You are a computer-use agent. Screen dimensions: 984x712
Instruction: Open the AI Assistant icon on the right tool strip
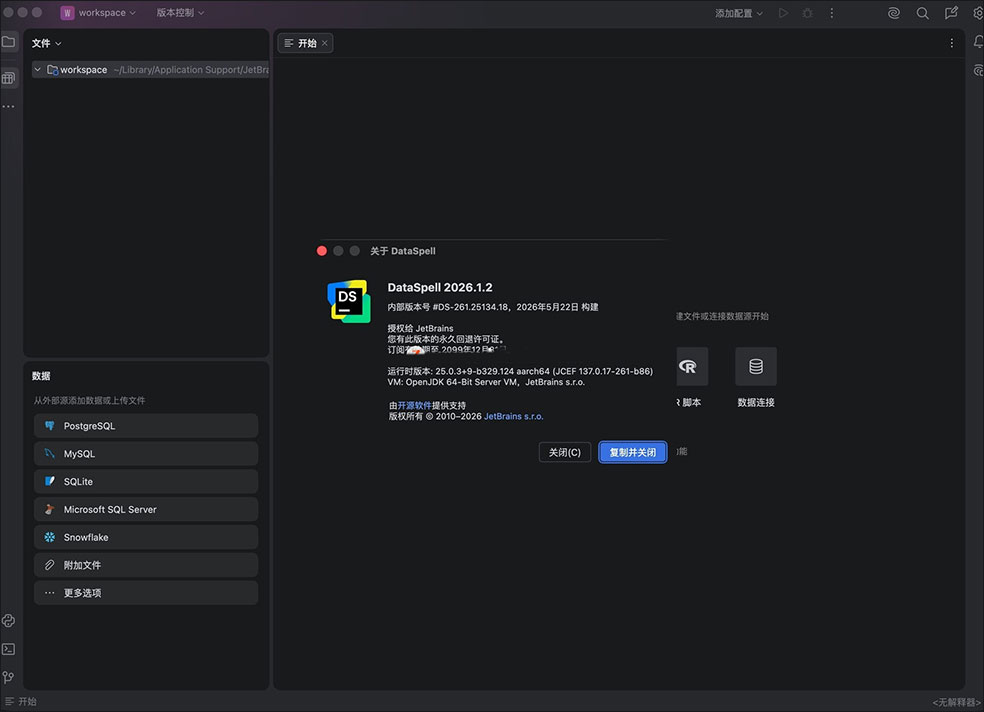(978, 70)
